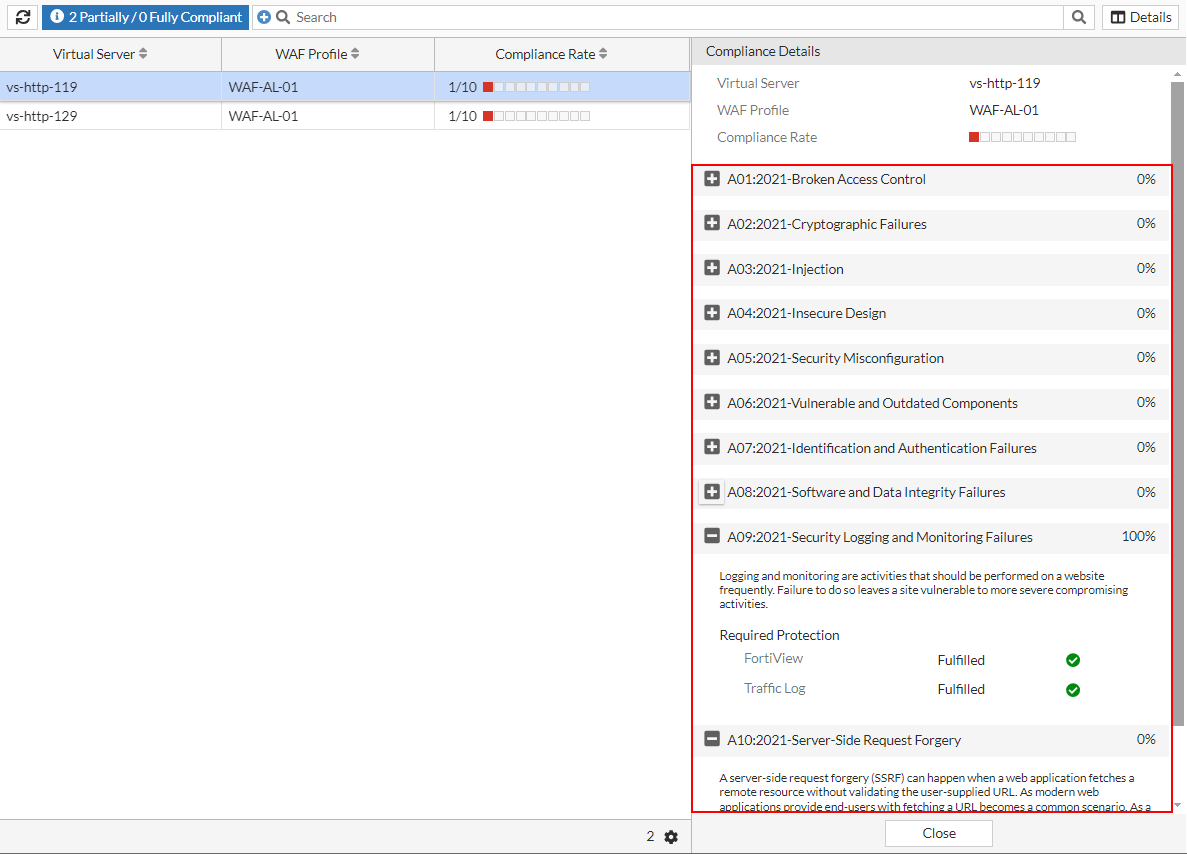Click 100% value for A09 section
Image resolution: width=1187 pixels, height=854 pixels.
tap(1139, 536)
